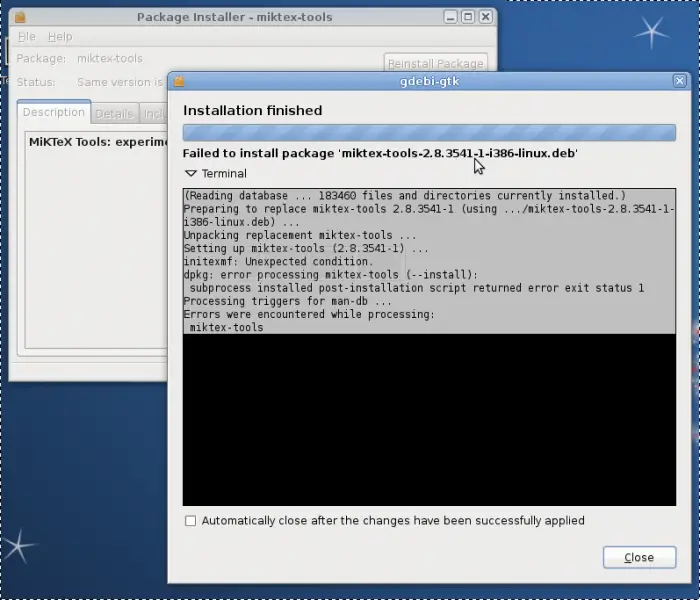
Task: Click 'Unpacking replacement miktex-tools' line
Action: 300,235
